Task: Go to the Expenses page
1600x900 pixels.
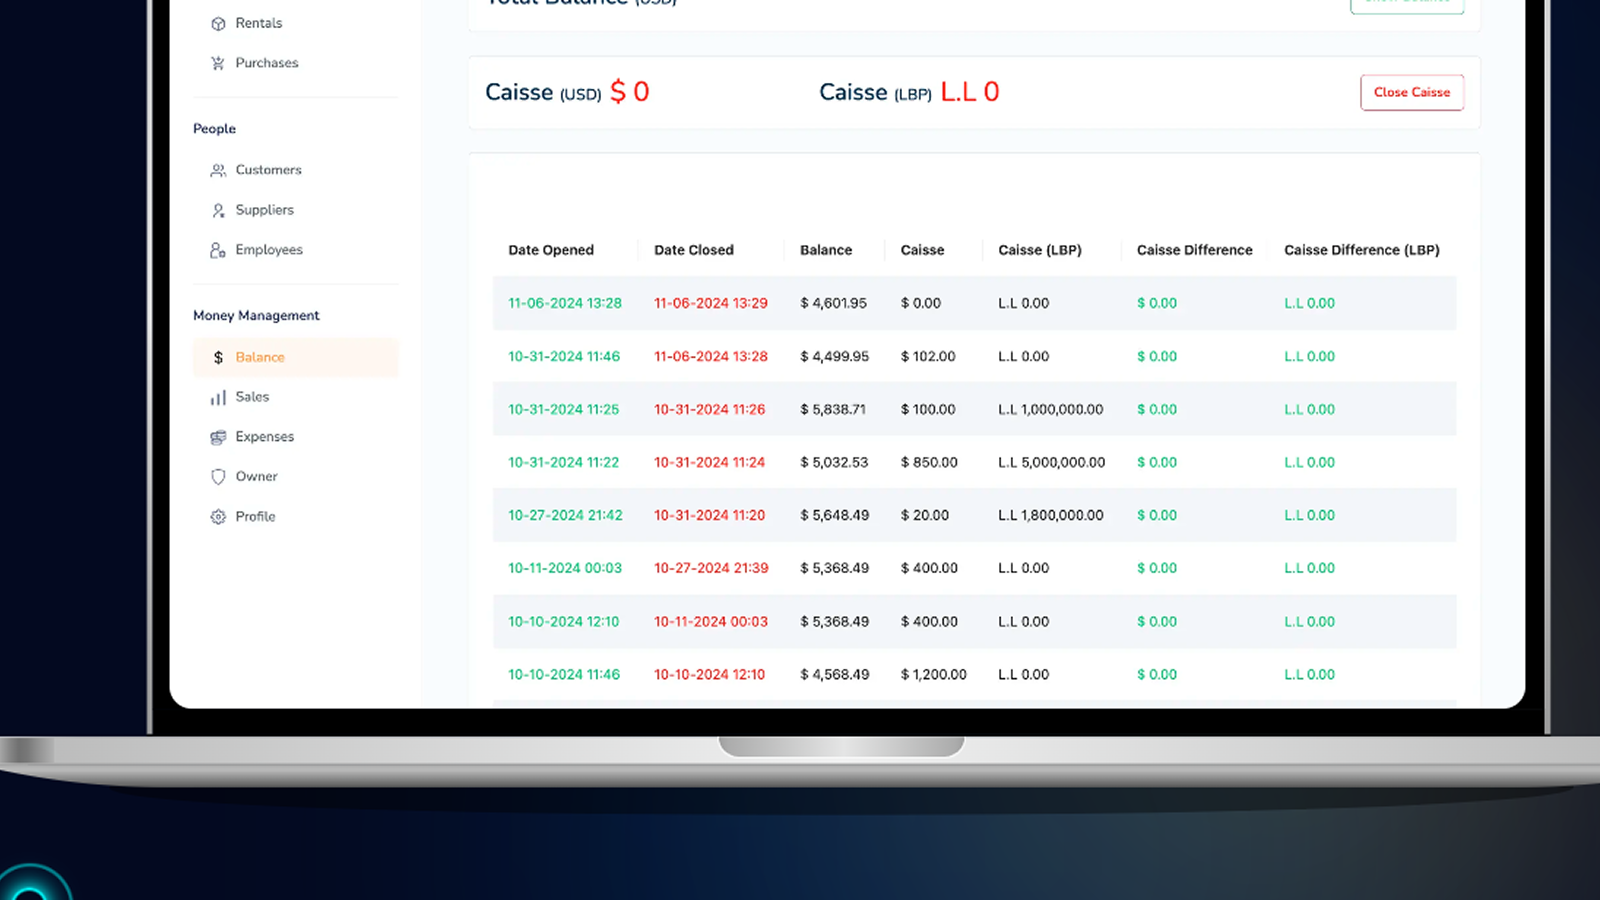Action: (x=264, y=437)
